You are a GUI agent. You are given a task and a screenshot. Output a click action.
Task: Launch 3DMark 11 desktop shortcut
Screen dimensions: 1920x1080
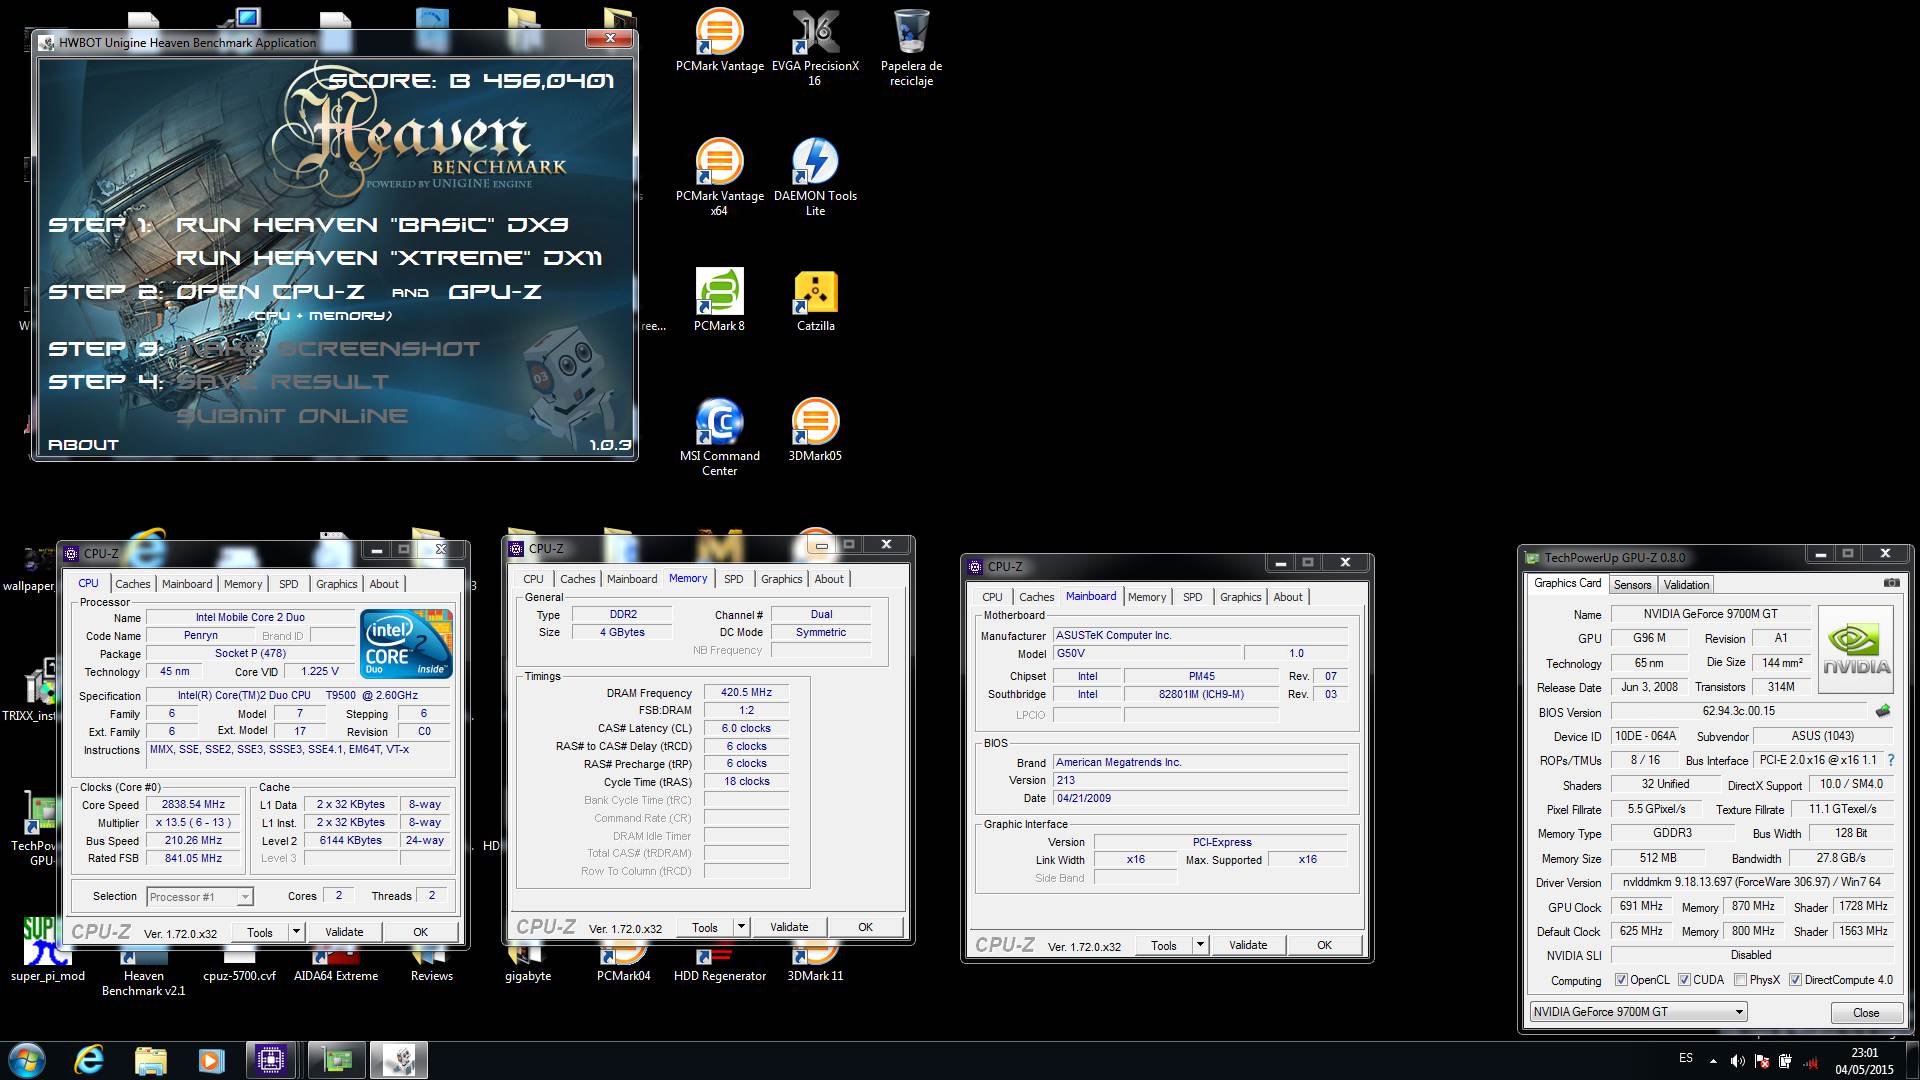point(815,965)
